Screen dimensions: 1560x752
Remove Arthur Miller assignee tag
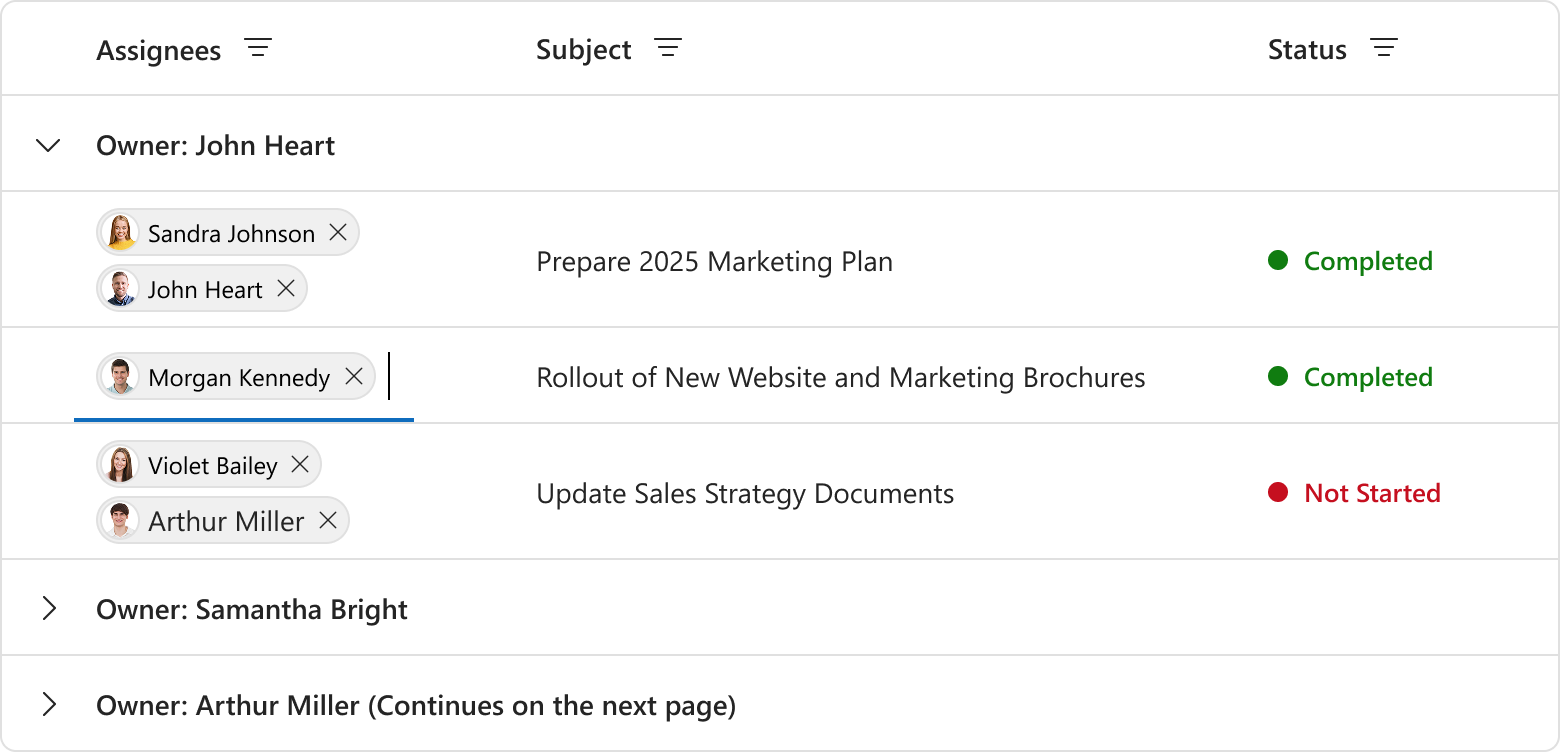328,520
